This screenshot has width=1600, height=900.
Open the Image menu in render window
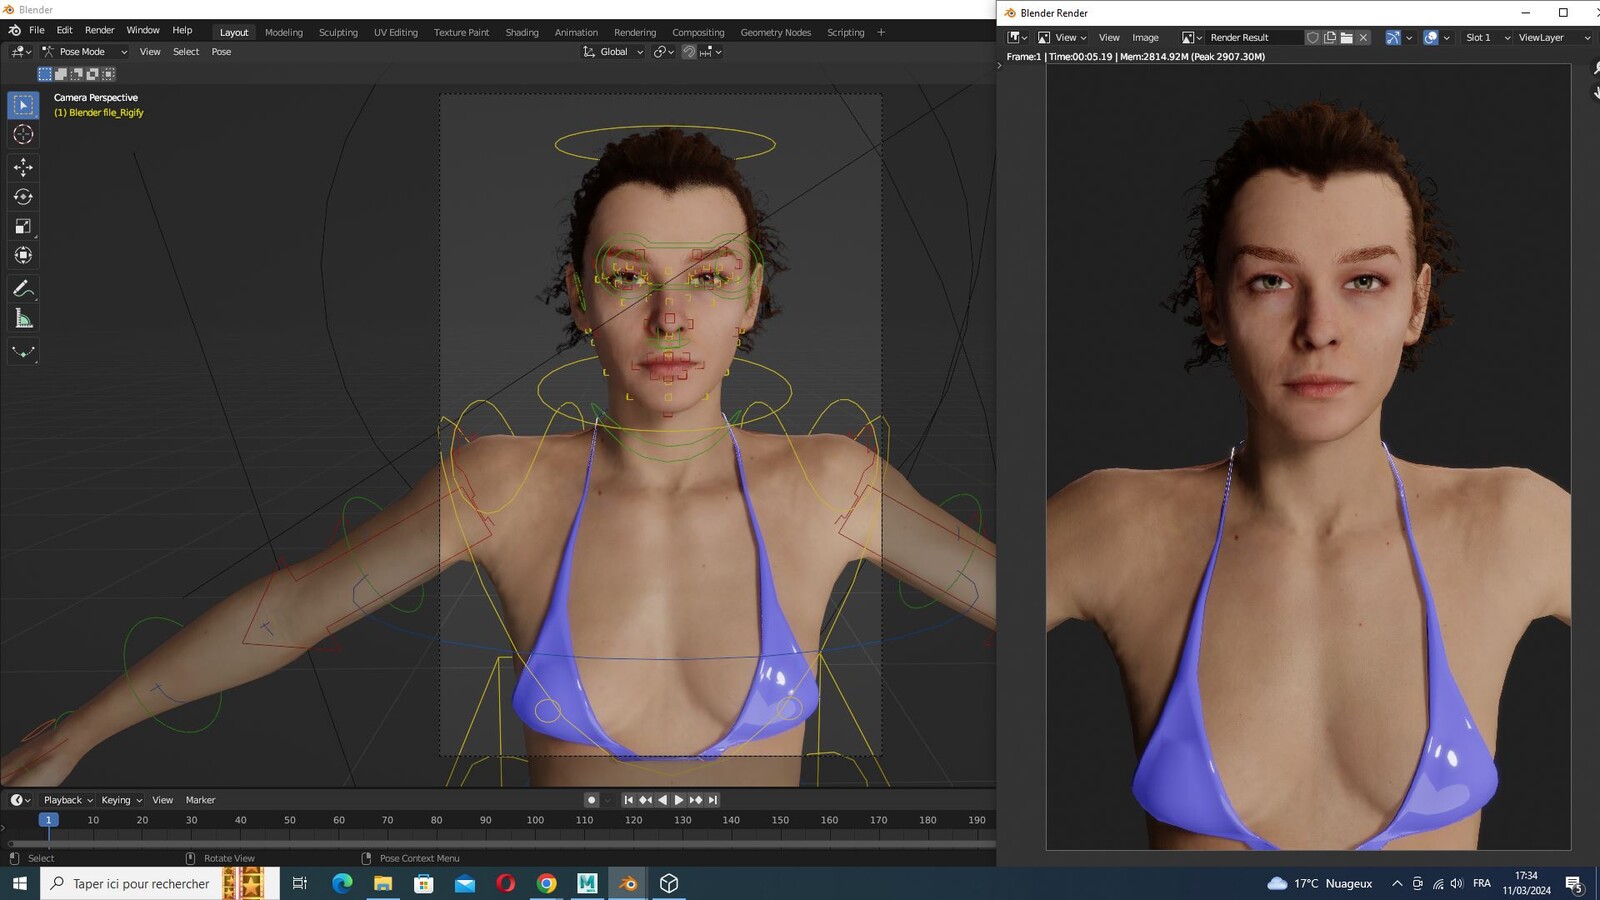pyautogui.click(x=1145, y=38)
